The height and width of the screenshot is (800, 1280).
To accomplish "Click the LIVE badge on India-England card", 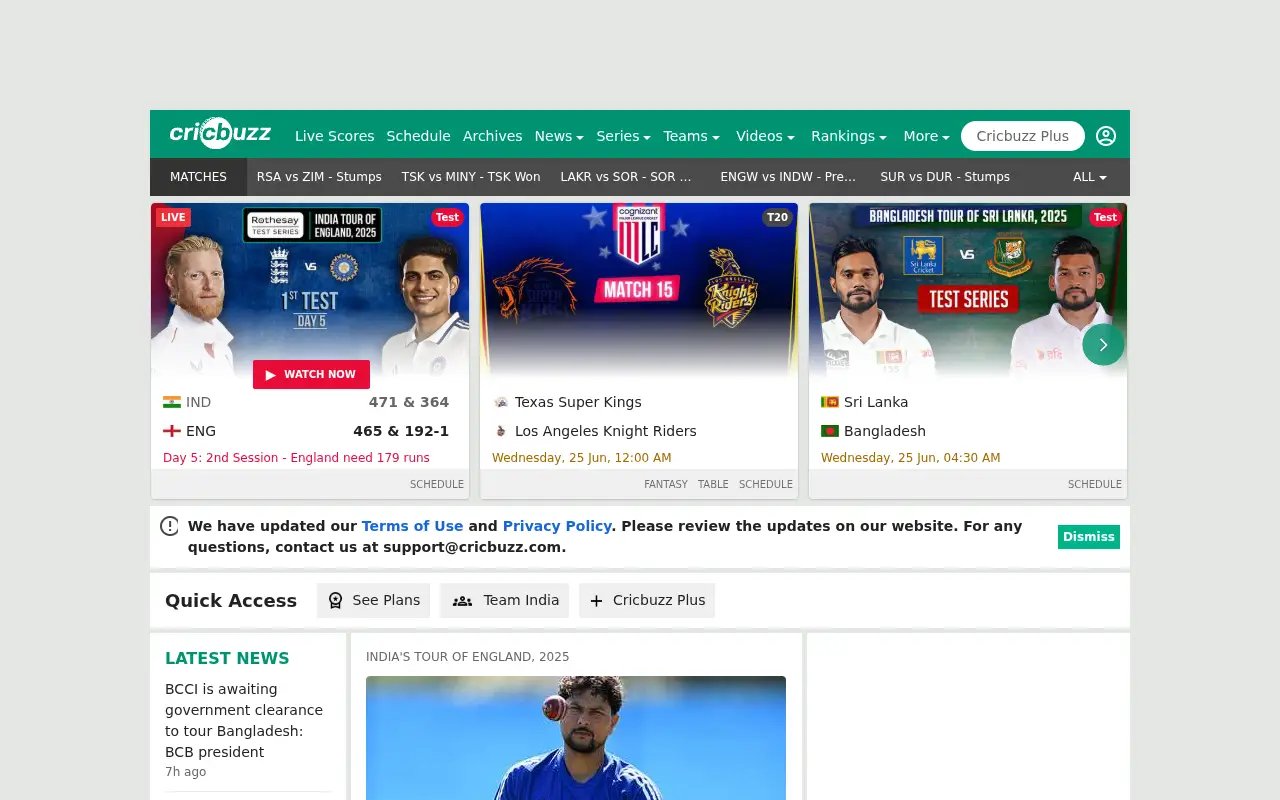I will [173, 217].
